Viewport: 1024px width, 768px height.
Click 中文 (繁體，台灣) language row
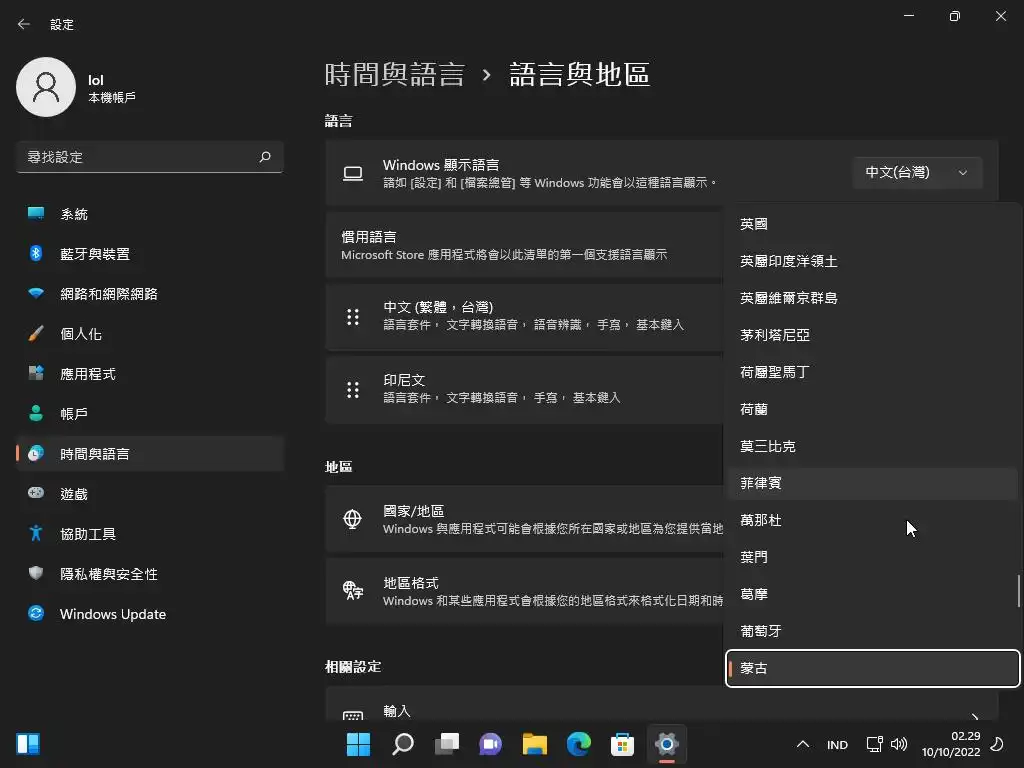pyautogui.click(x=524, y=317)
